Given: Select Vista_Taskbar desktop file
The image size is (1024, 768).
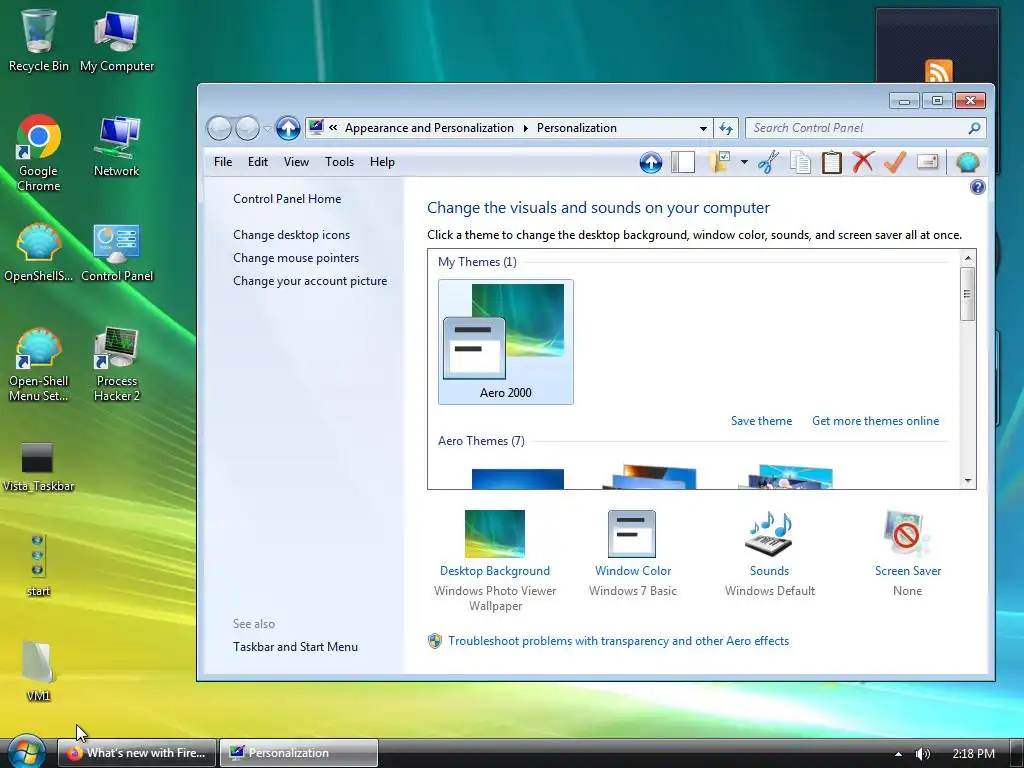Looking at the screenshot, I should pyautogui.click(x=38, y=466).
